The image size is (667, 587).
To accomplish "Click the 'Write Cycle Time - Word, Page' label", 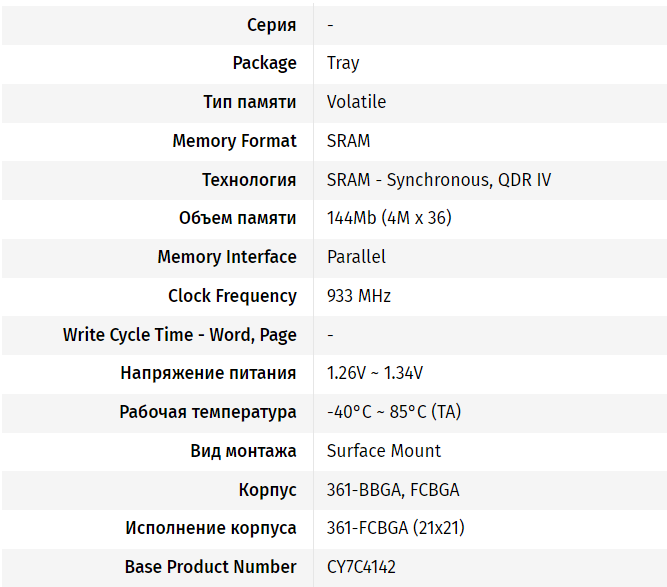I will [x=180, y=335].
